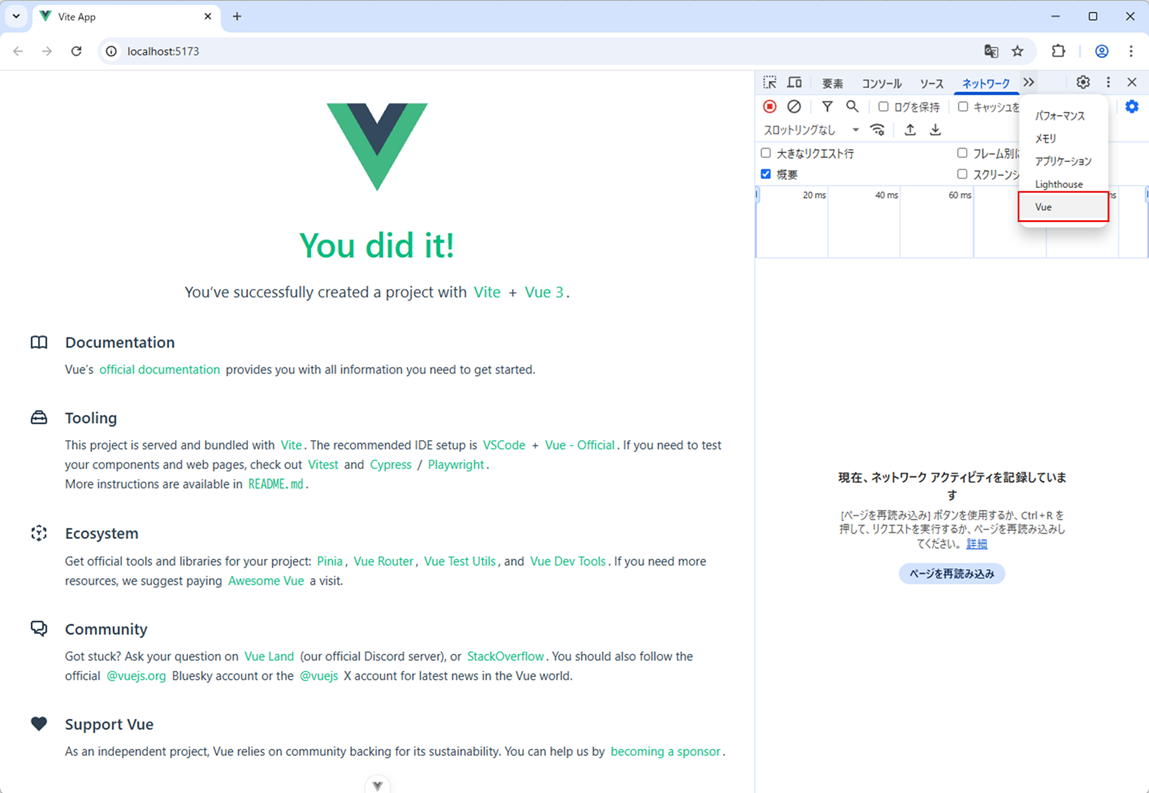Choose アプリケーション from overflow menu
Viewport: 1149px width, 793px height.
pyautogui.click(x=1063, y=161)
